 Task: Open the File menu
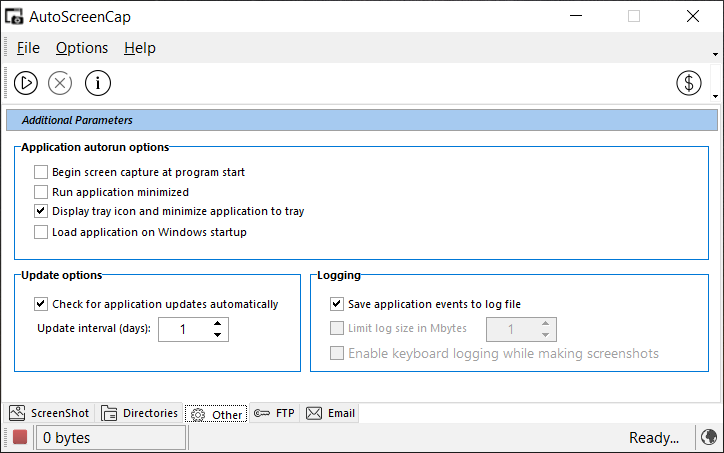pos(28,48)
